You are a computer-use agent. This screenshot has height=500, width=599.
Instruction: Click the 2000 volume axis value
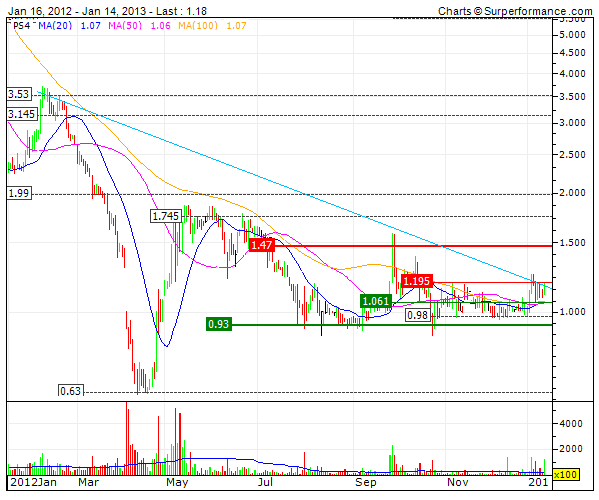(x=571, y=448)
